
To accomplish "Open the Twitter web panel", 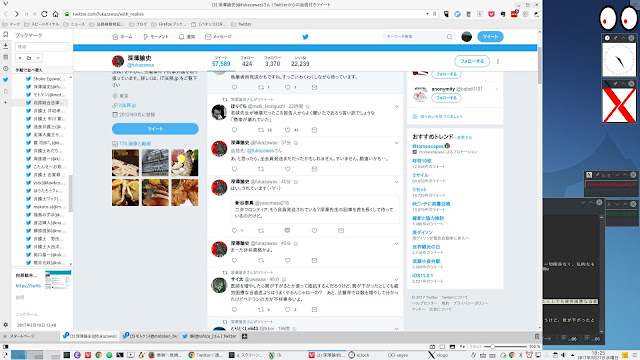I will (x=5, y=80).
